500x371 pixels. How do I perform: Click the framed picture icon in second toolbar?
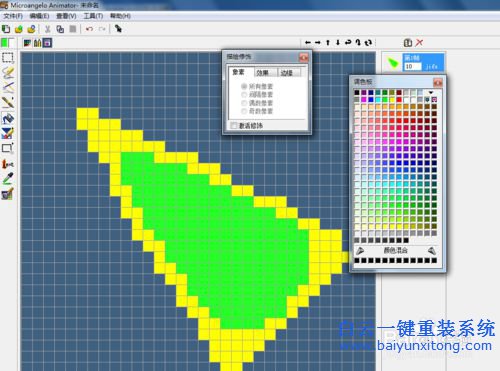(47, 43)
